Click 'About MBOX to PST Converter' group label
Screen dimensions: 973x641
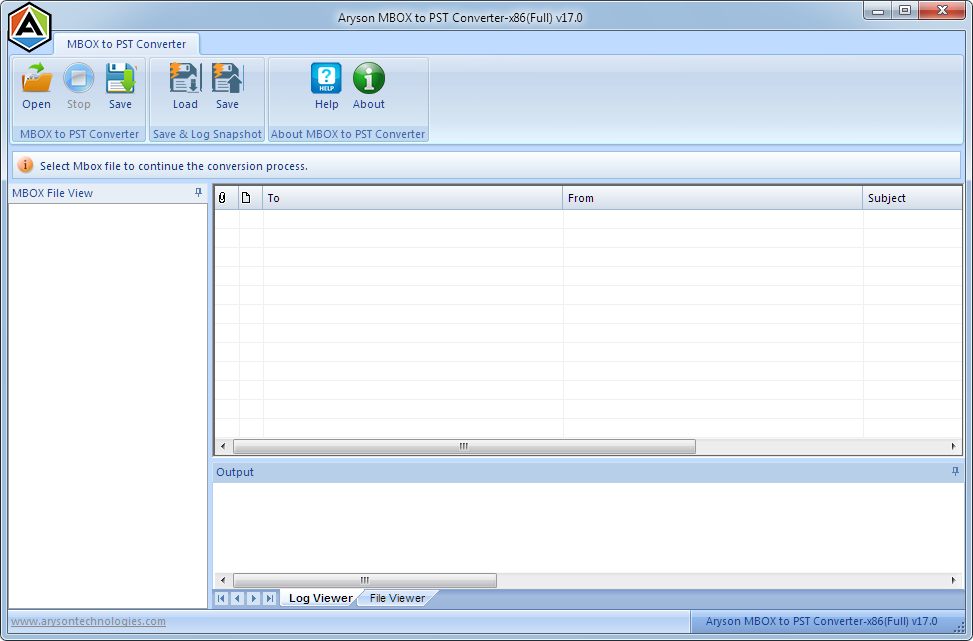pyautogui.click(x=348, y=134)
